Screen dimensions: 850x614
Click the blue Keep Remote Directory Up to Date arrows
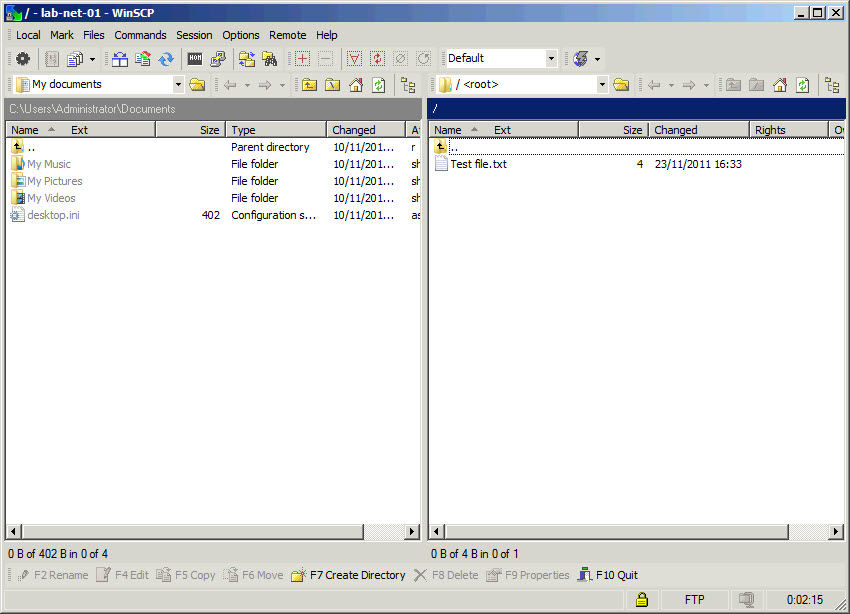166,59
